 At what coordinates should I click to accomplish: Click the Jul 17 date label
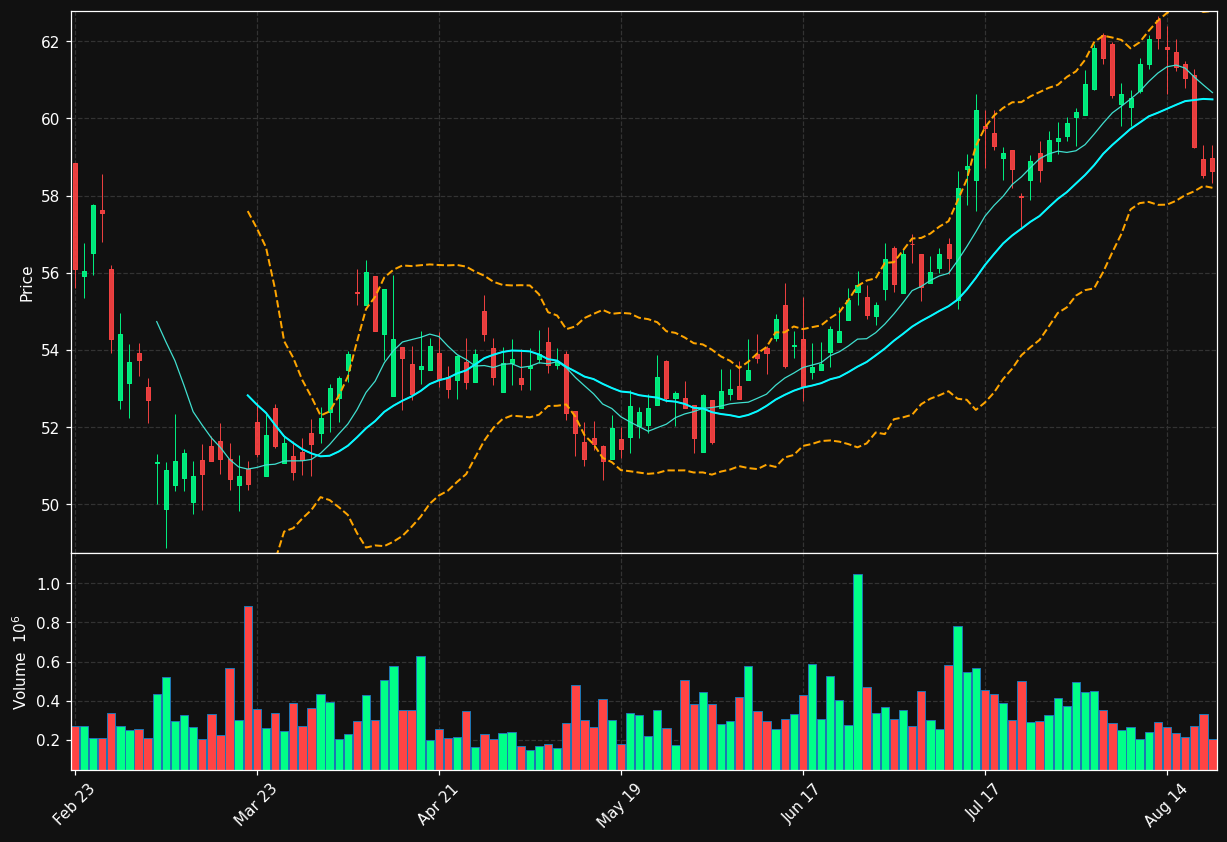tap(983, 800)
